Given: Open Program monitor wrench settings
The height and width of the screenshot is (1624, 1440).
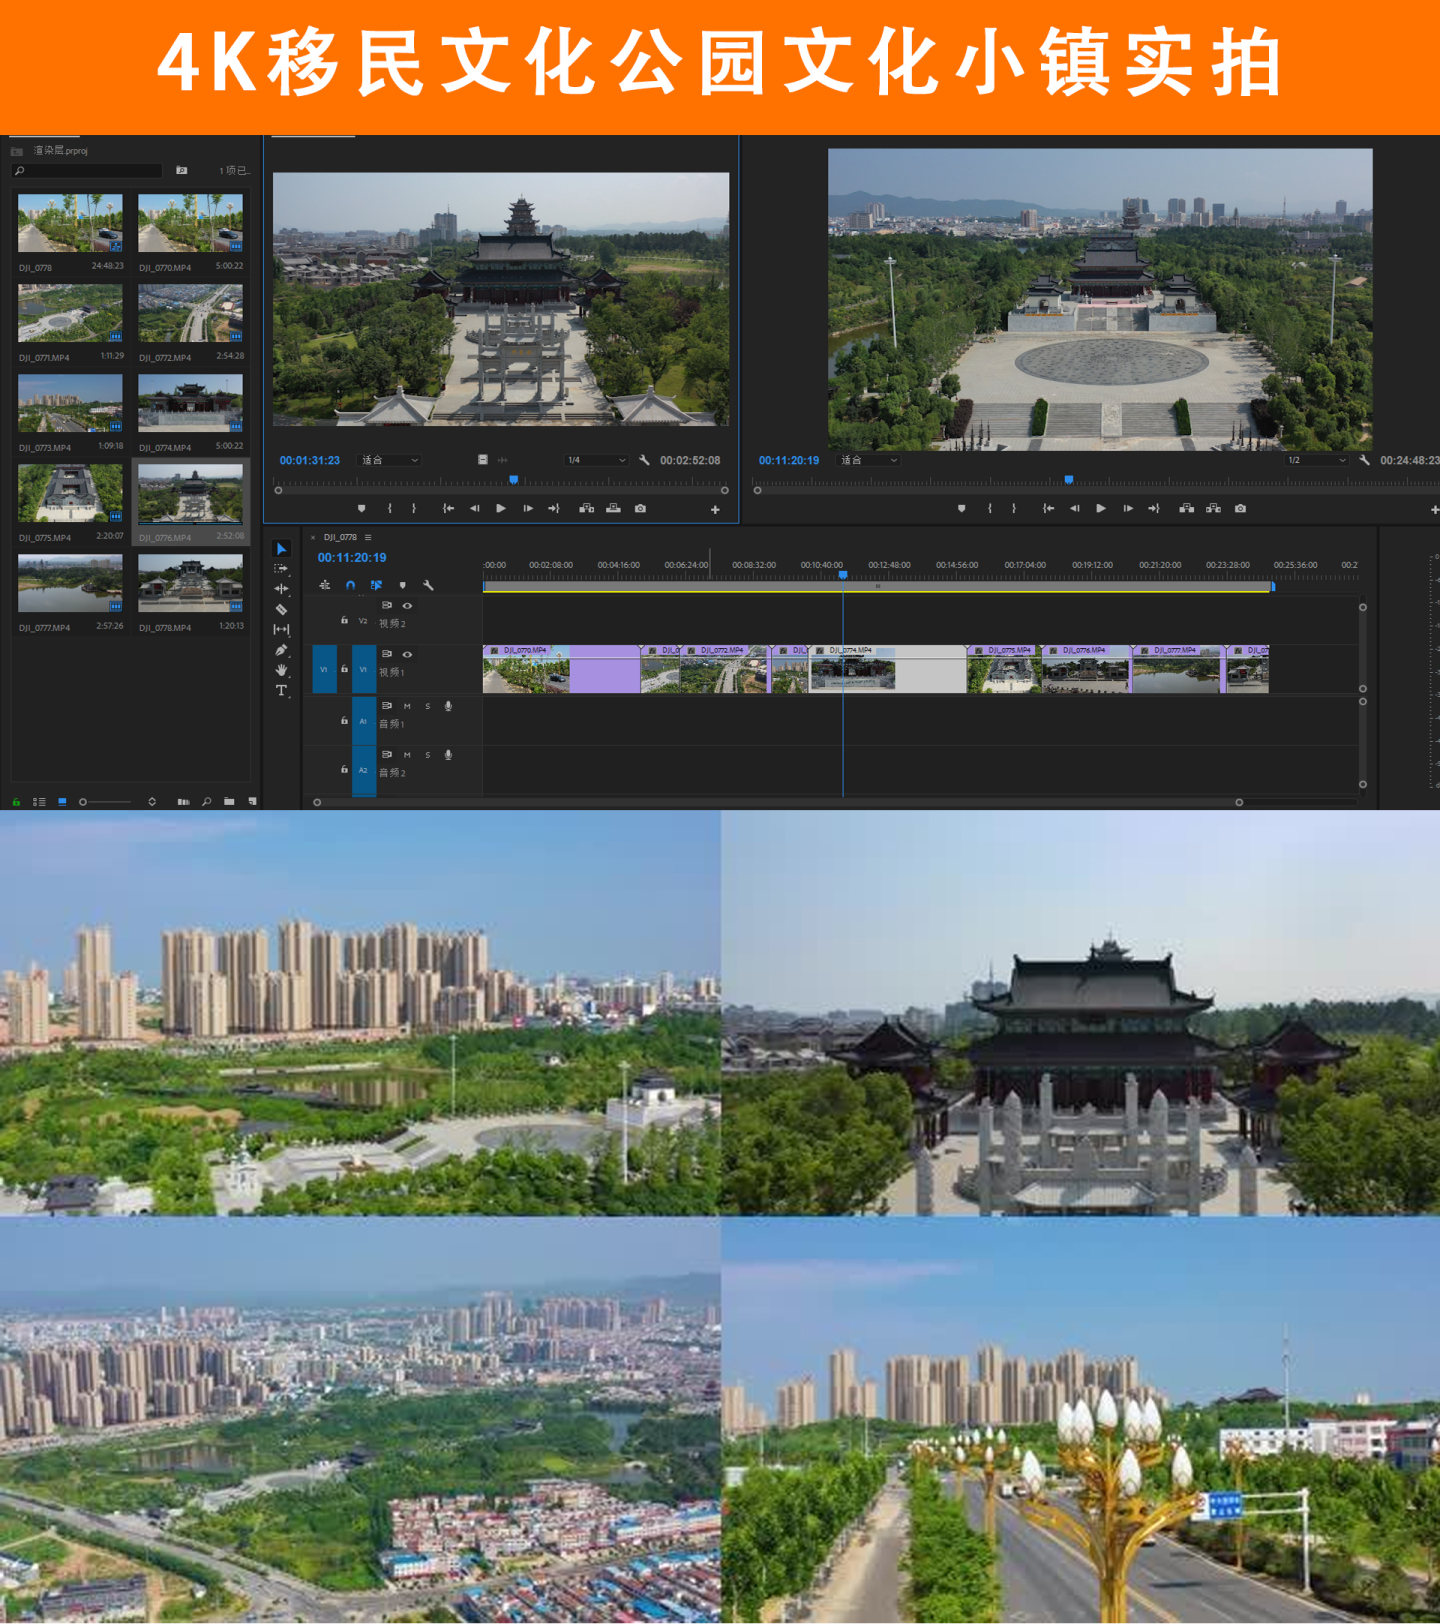Looking at the screenshot, I should tap(1364, 460).
